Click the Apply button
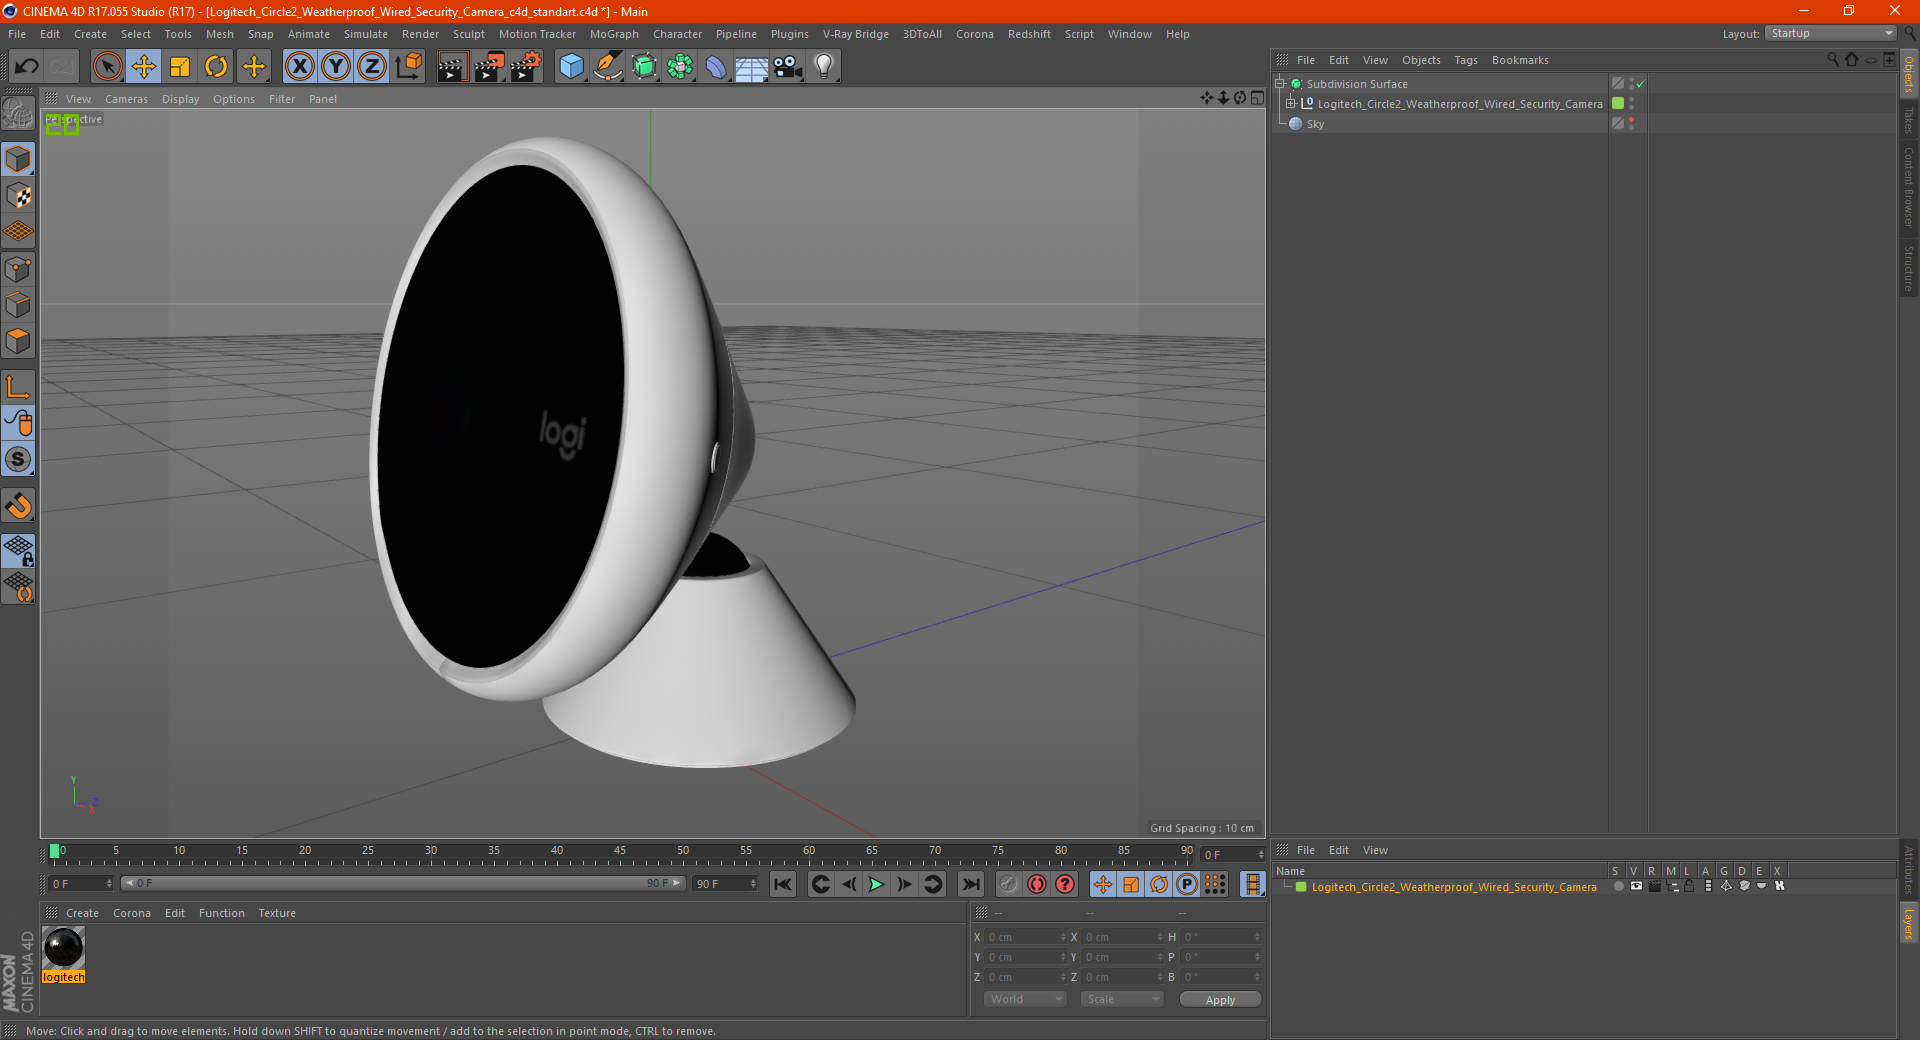This screenshot has height=1040, width=1920. 1220,1000
